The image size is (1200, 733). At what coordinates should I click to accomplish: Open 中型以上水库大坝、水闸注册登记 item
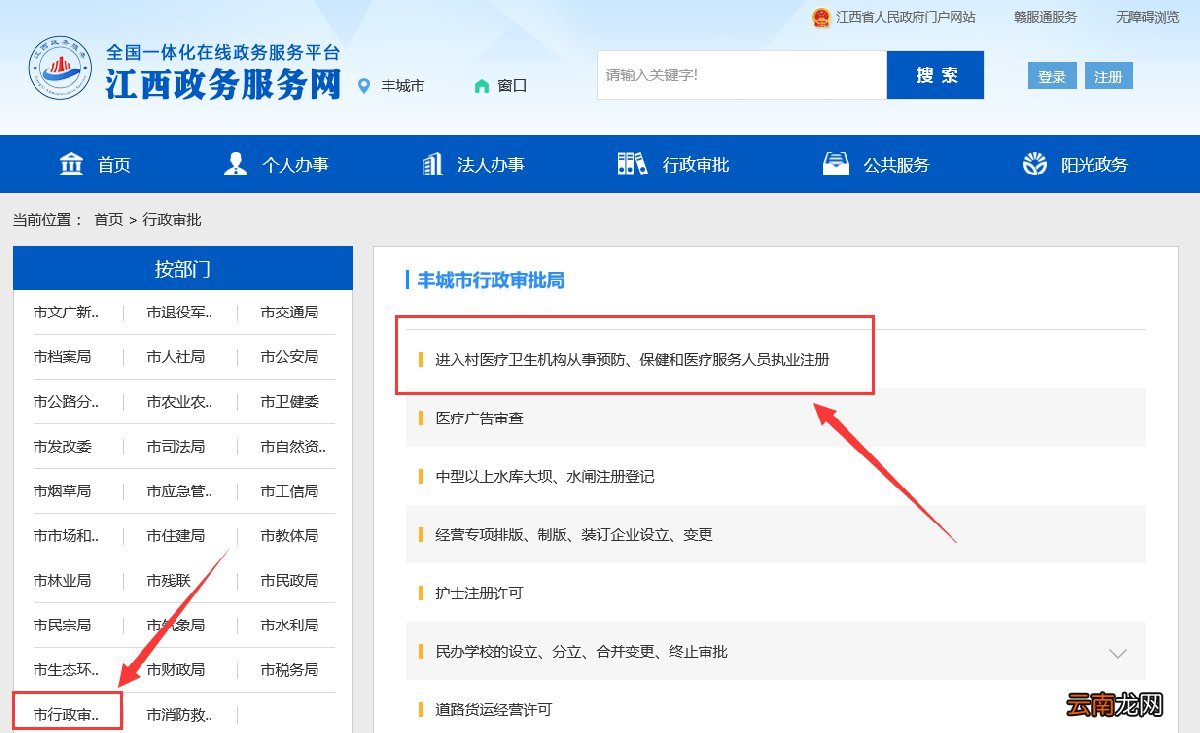pyautogui.click(x=545, y=477)
